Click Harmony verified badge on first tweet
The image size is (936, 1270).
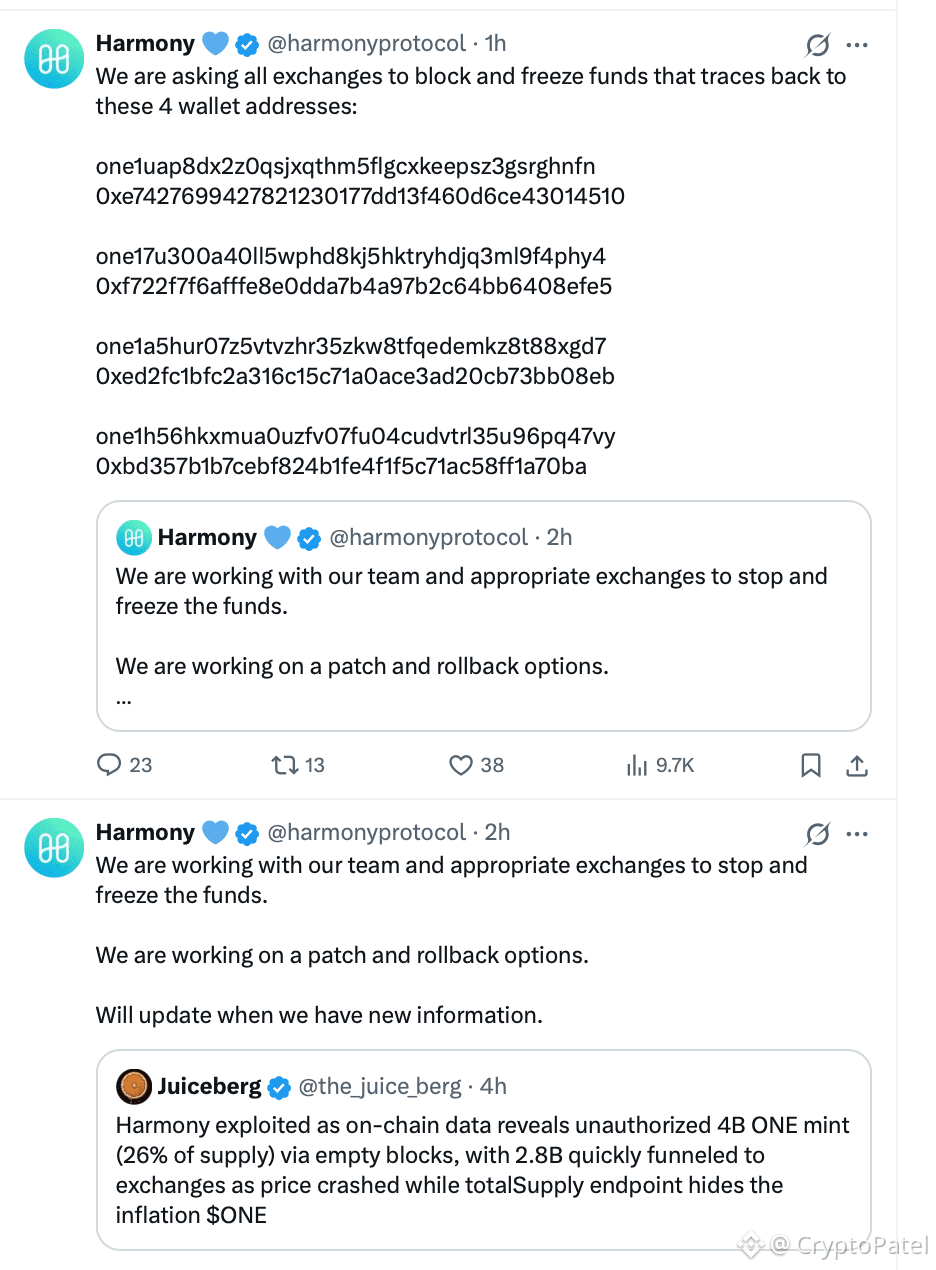point(247,44)
